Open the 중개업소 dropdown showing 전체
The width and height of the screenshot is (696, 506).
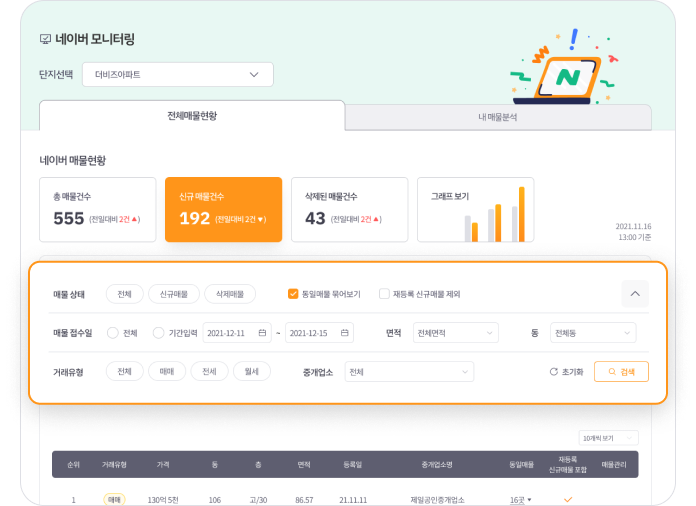[409, 372]
